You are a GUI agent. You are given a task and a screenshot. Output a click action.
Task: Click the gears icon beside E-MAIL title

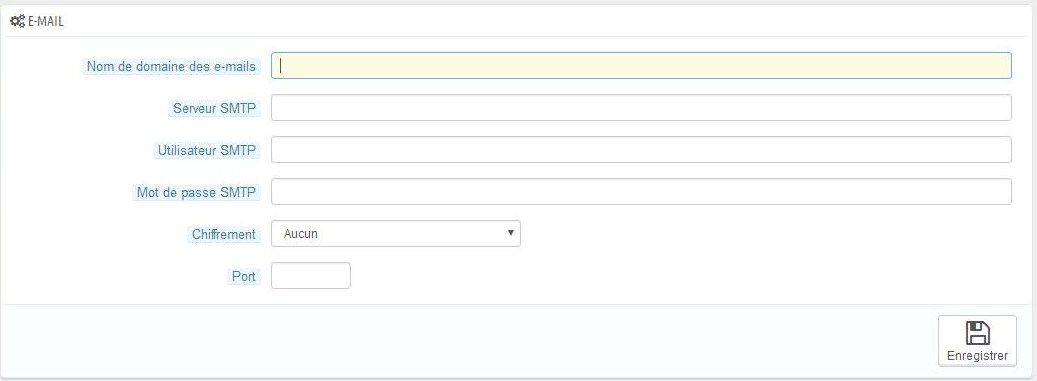[17, 21]
